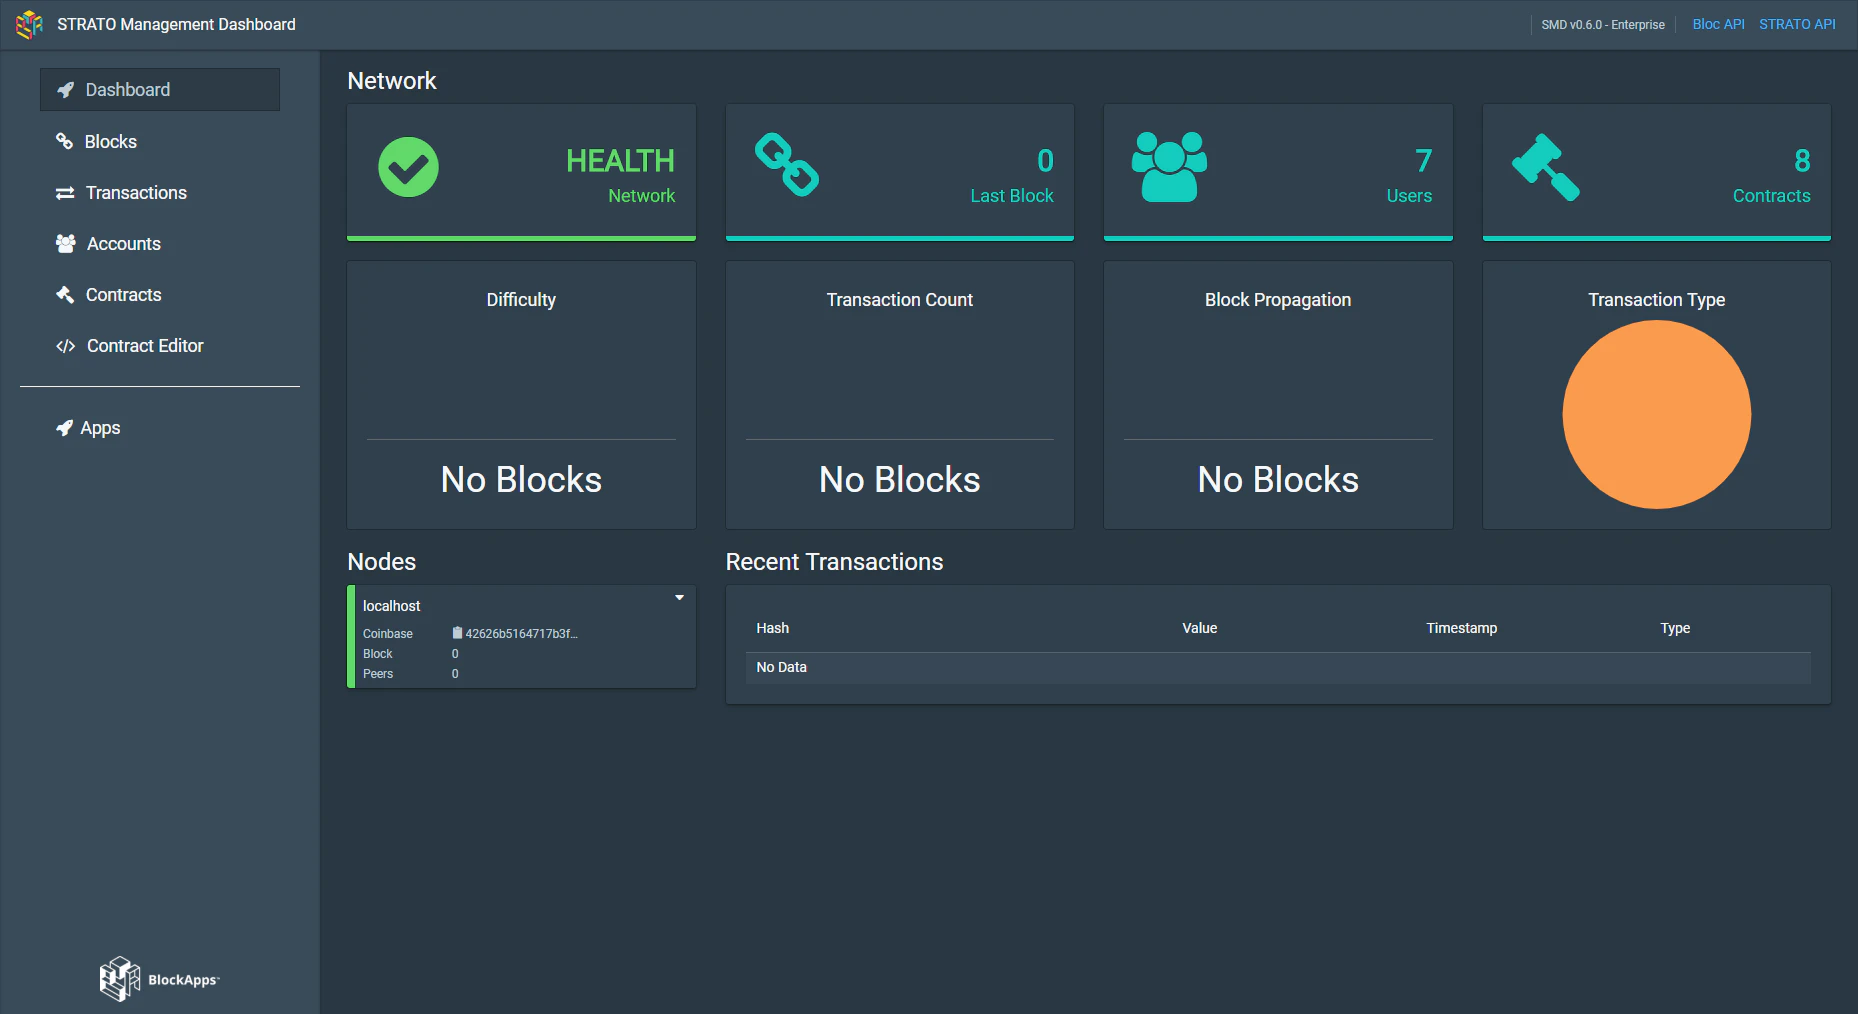Click the Apps rocket icon

click(x=64, y=428)
